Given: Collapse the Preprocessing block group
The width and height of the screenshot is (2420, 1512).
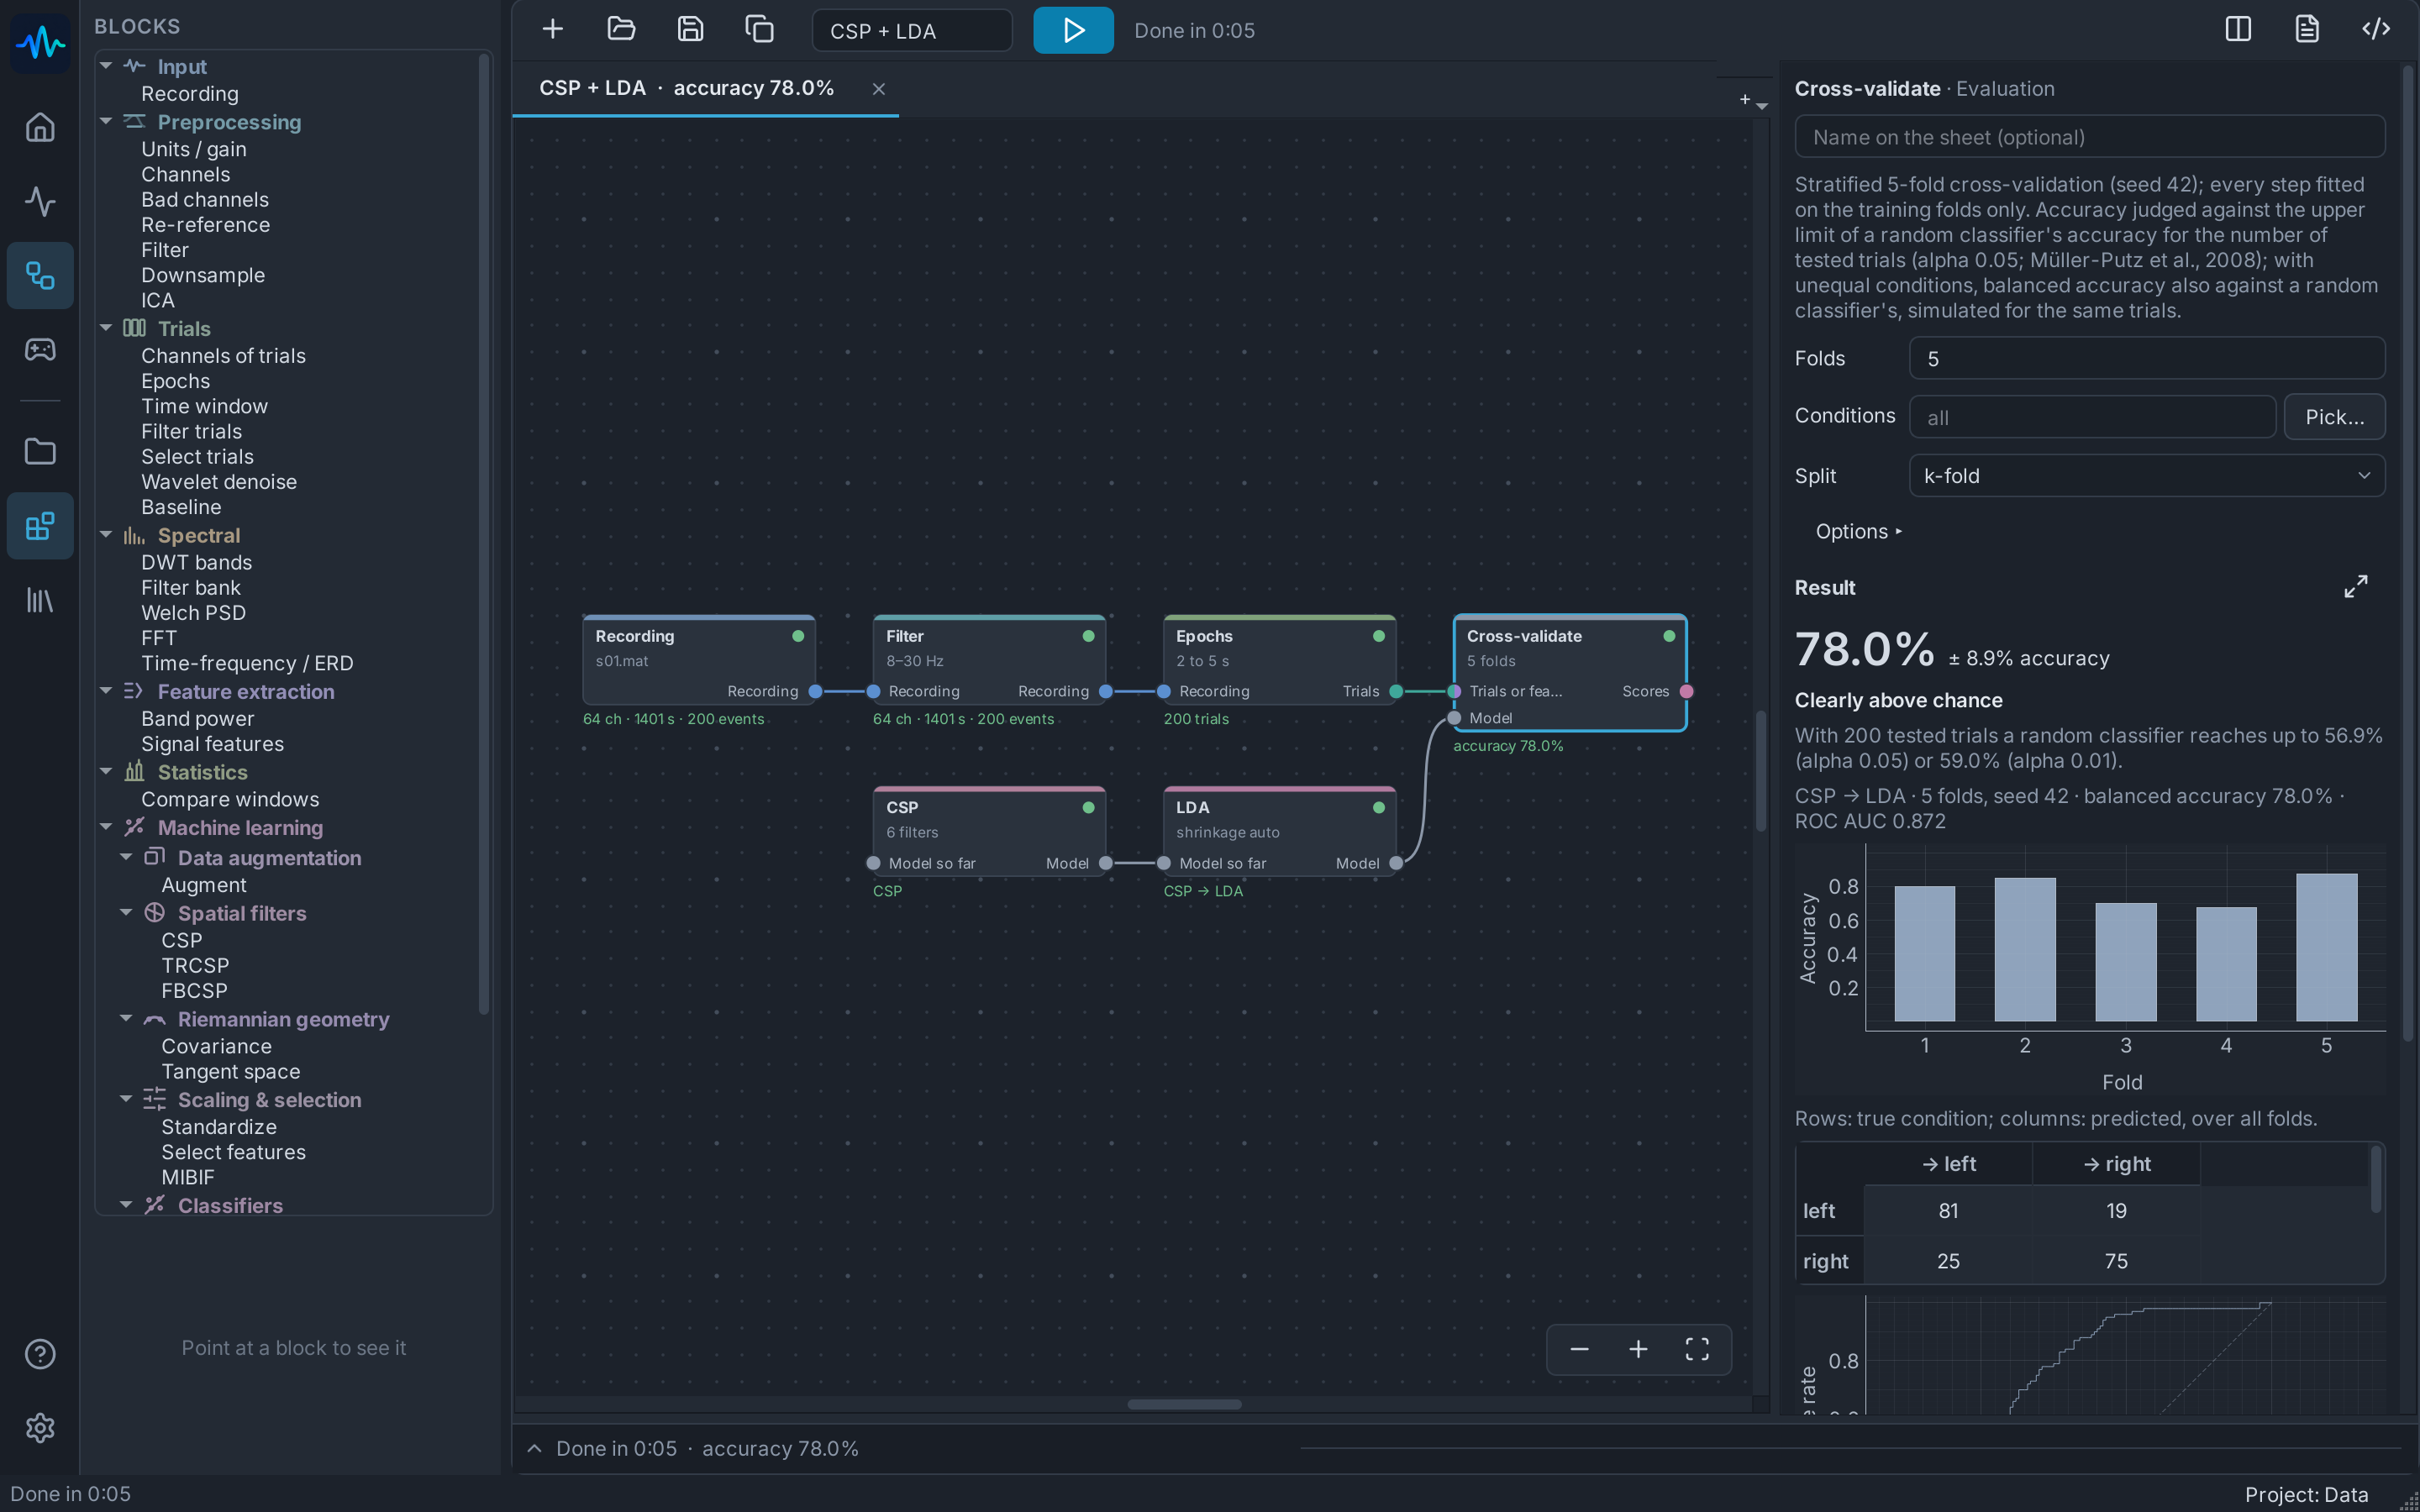Looking at the screenshot, I should click(106, 122).
